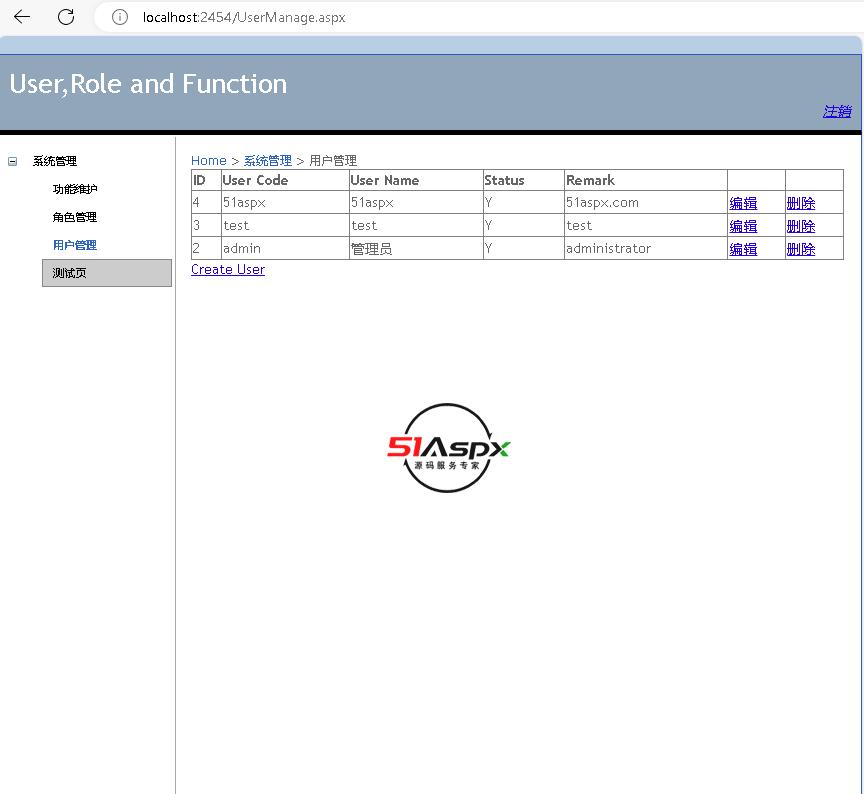The height and width of the screenshot is (794, 864).
Task: Delete the test user row
Action: pos(801,226)
